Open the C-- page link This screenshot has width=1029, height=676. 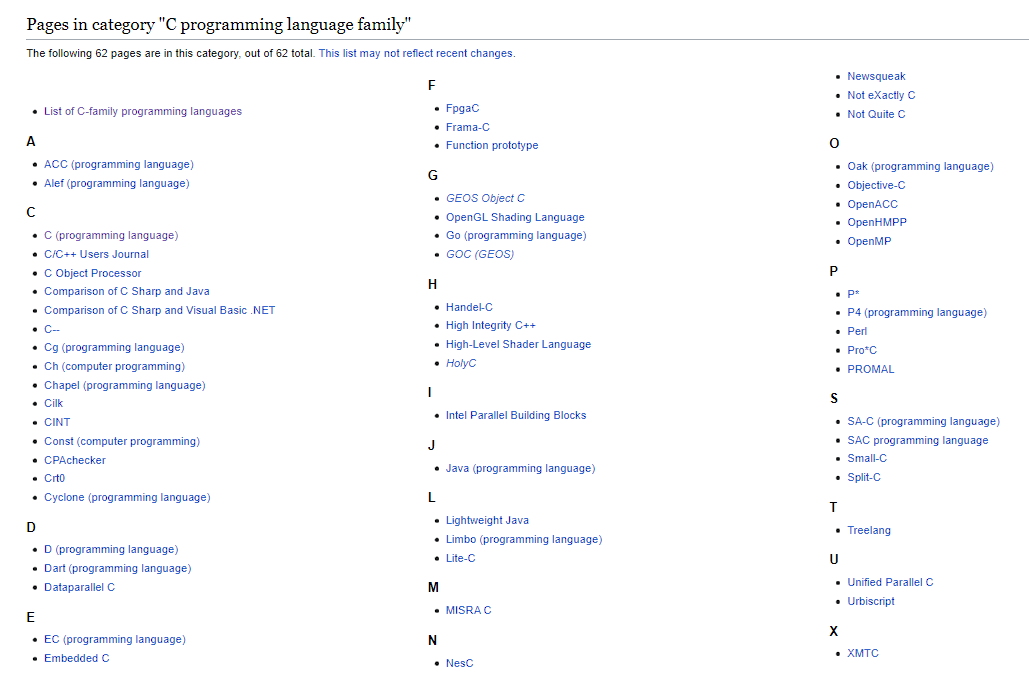tap(52, 329)
